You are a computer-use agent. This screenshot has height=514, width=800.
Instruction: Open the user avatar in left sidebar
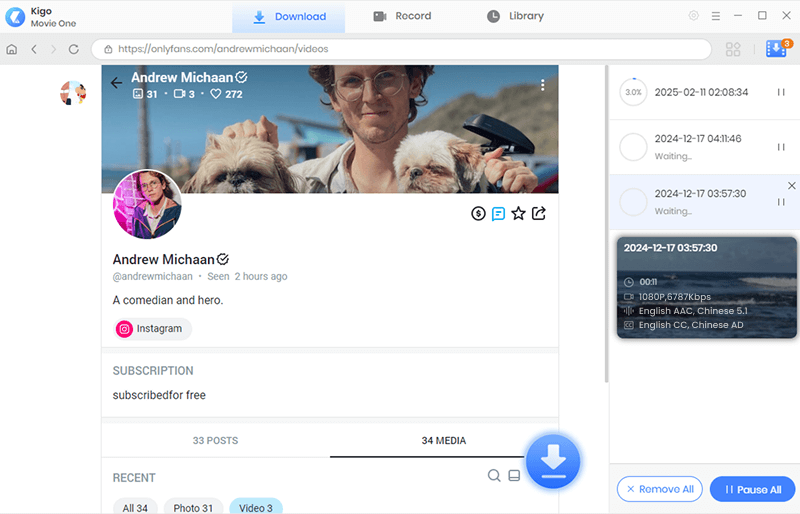(x=73, y=93)
